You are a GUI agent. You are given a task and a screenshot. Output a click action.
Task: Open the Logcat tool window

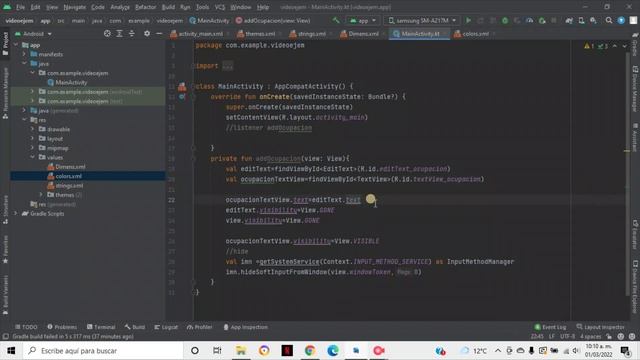(166, 327)
